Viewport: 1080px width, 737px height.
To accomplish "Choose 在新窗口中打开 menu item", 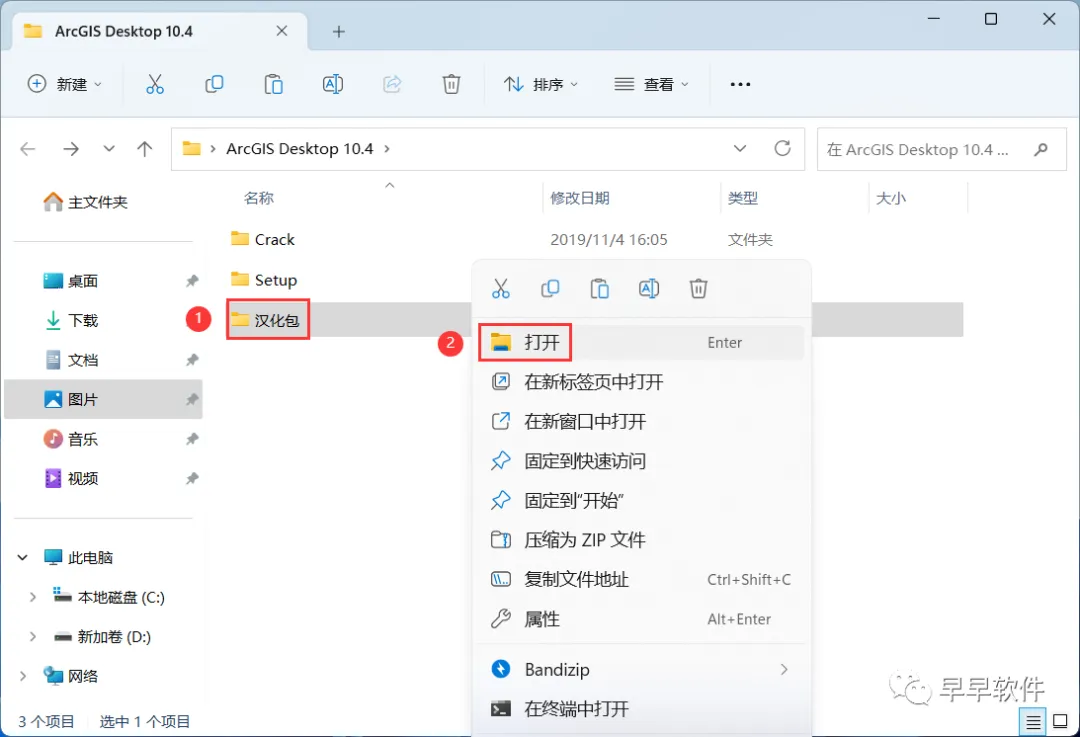I will tap(641, 422).
